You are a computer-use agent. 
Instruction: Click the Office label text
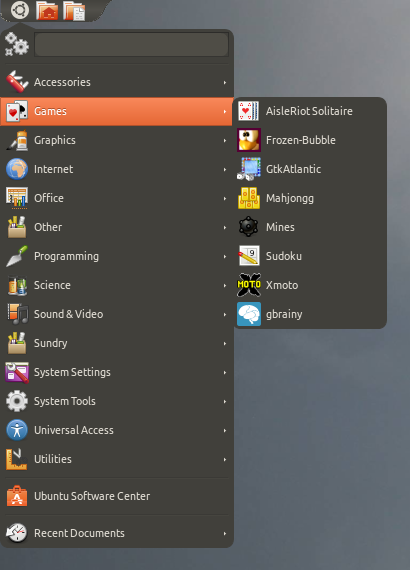coord(49,198)
